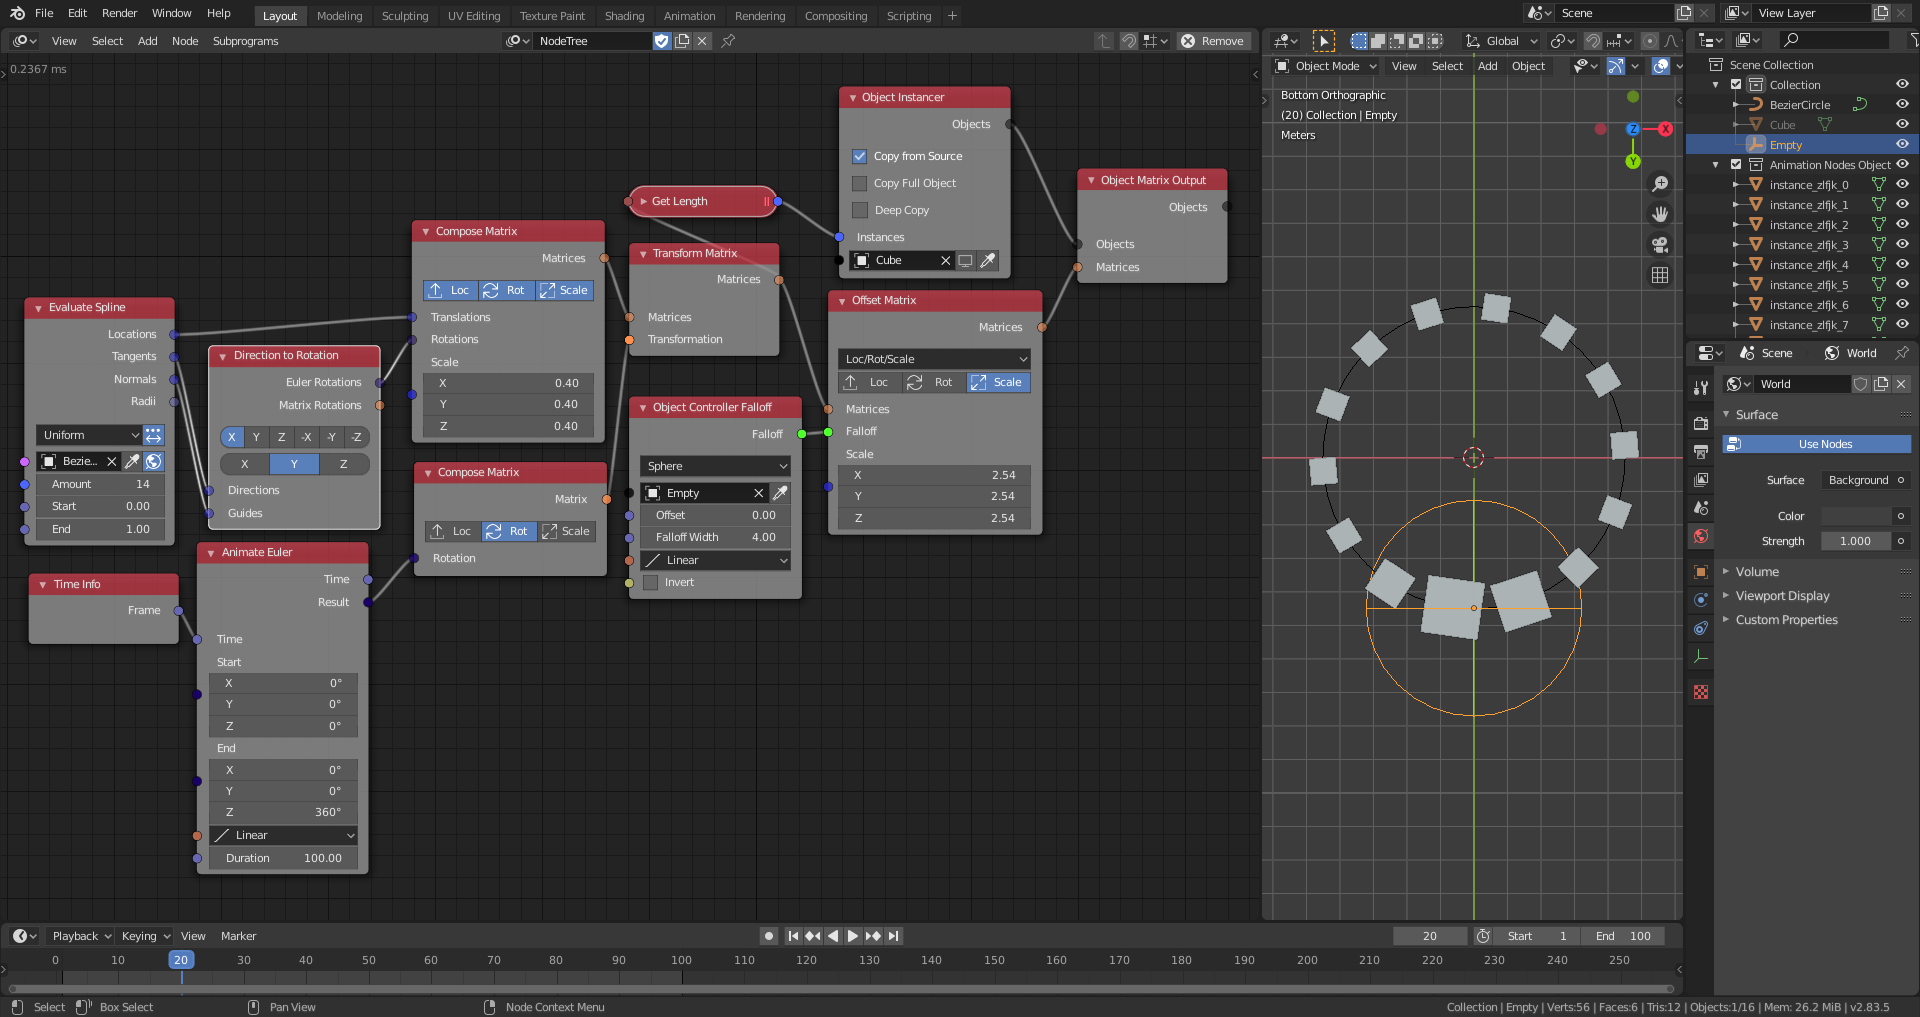This screenshot has width=1920, height=1017.
Task: Open the View Layer properties tab icon
Action: (x=1701, y=480)
